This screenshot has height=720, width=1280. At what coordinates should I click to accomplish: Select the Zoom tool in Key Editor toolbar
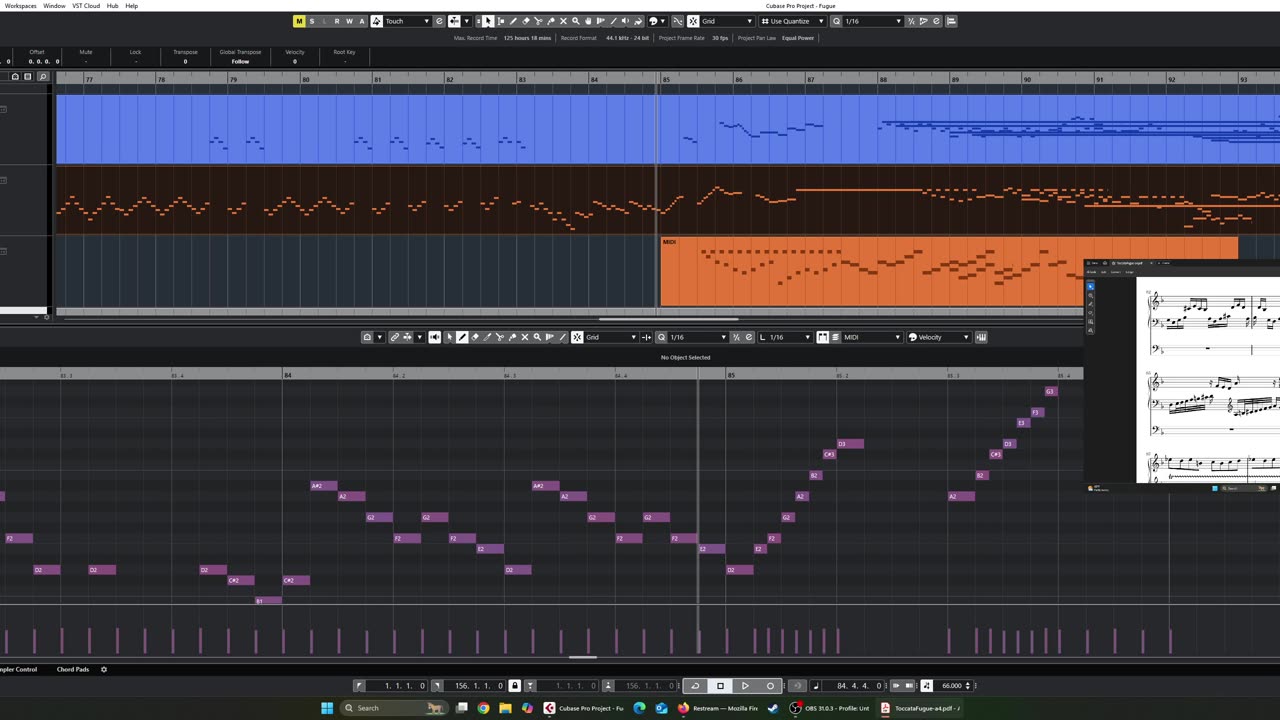tap(537, 337)
